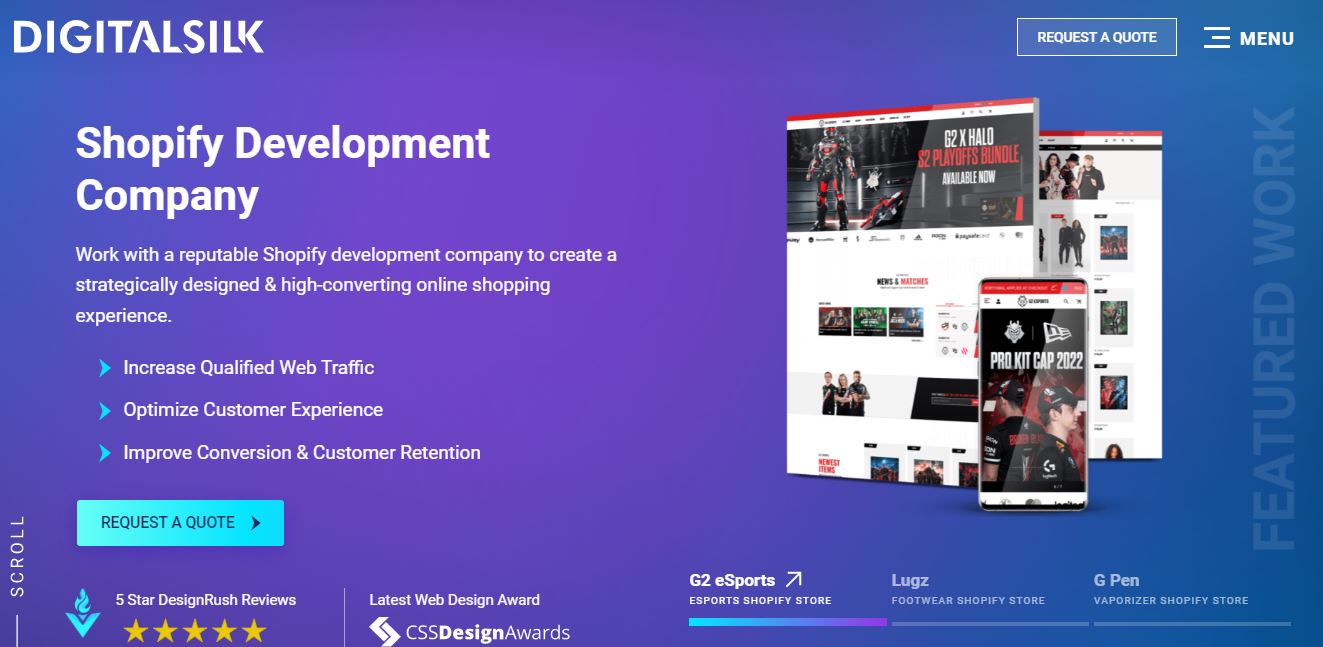The height and width of the screenshot is (647, 1323).
Task: Click the G2 x Halo desktop site mockup
Action: tap(912, 290)
